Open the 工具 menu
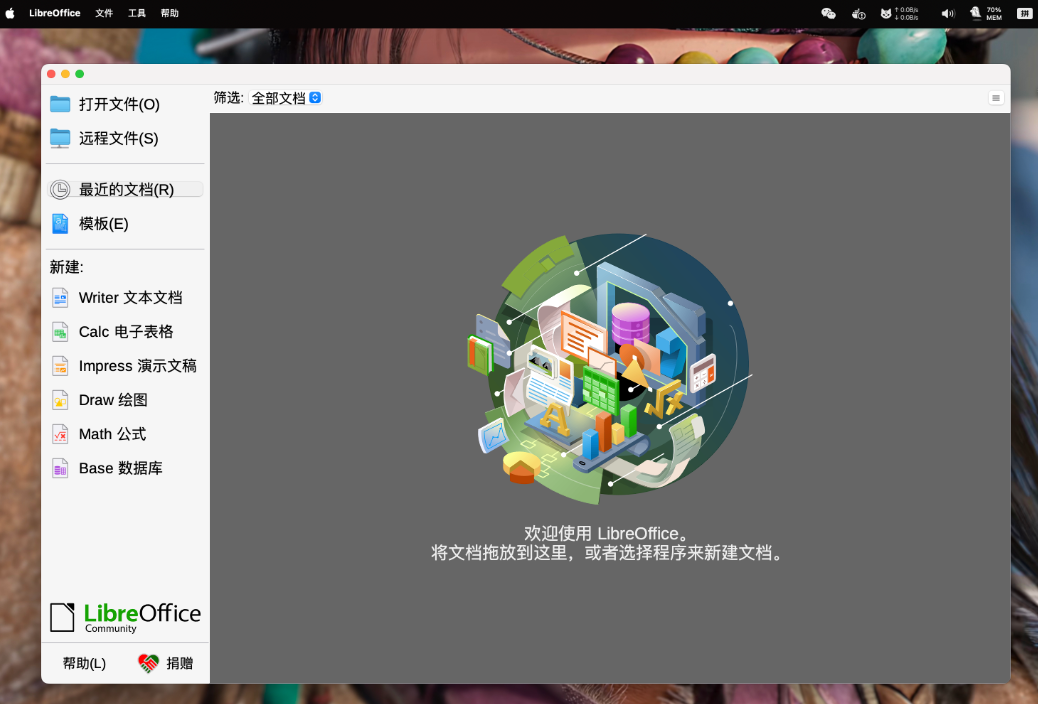The height and width of the screenshot is (704, 1038). [x=137, y=13]
